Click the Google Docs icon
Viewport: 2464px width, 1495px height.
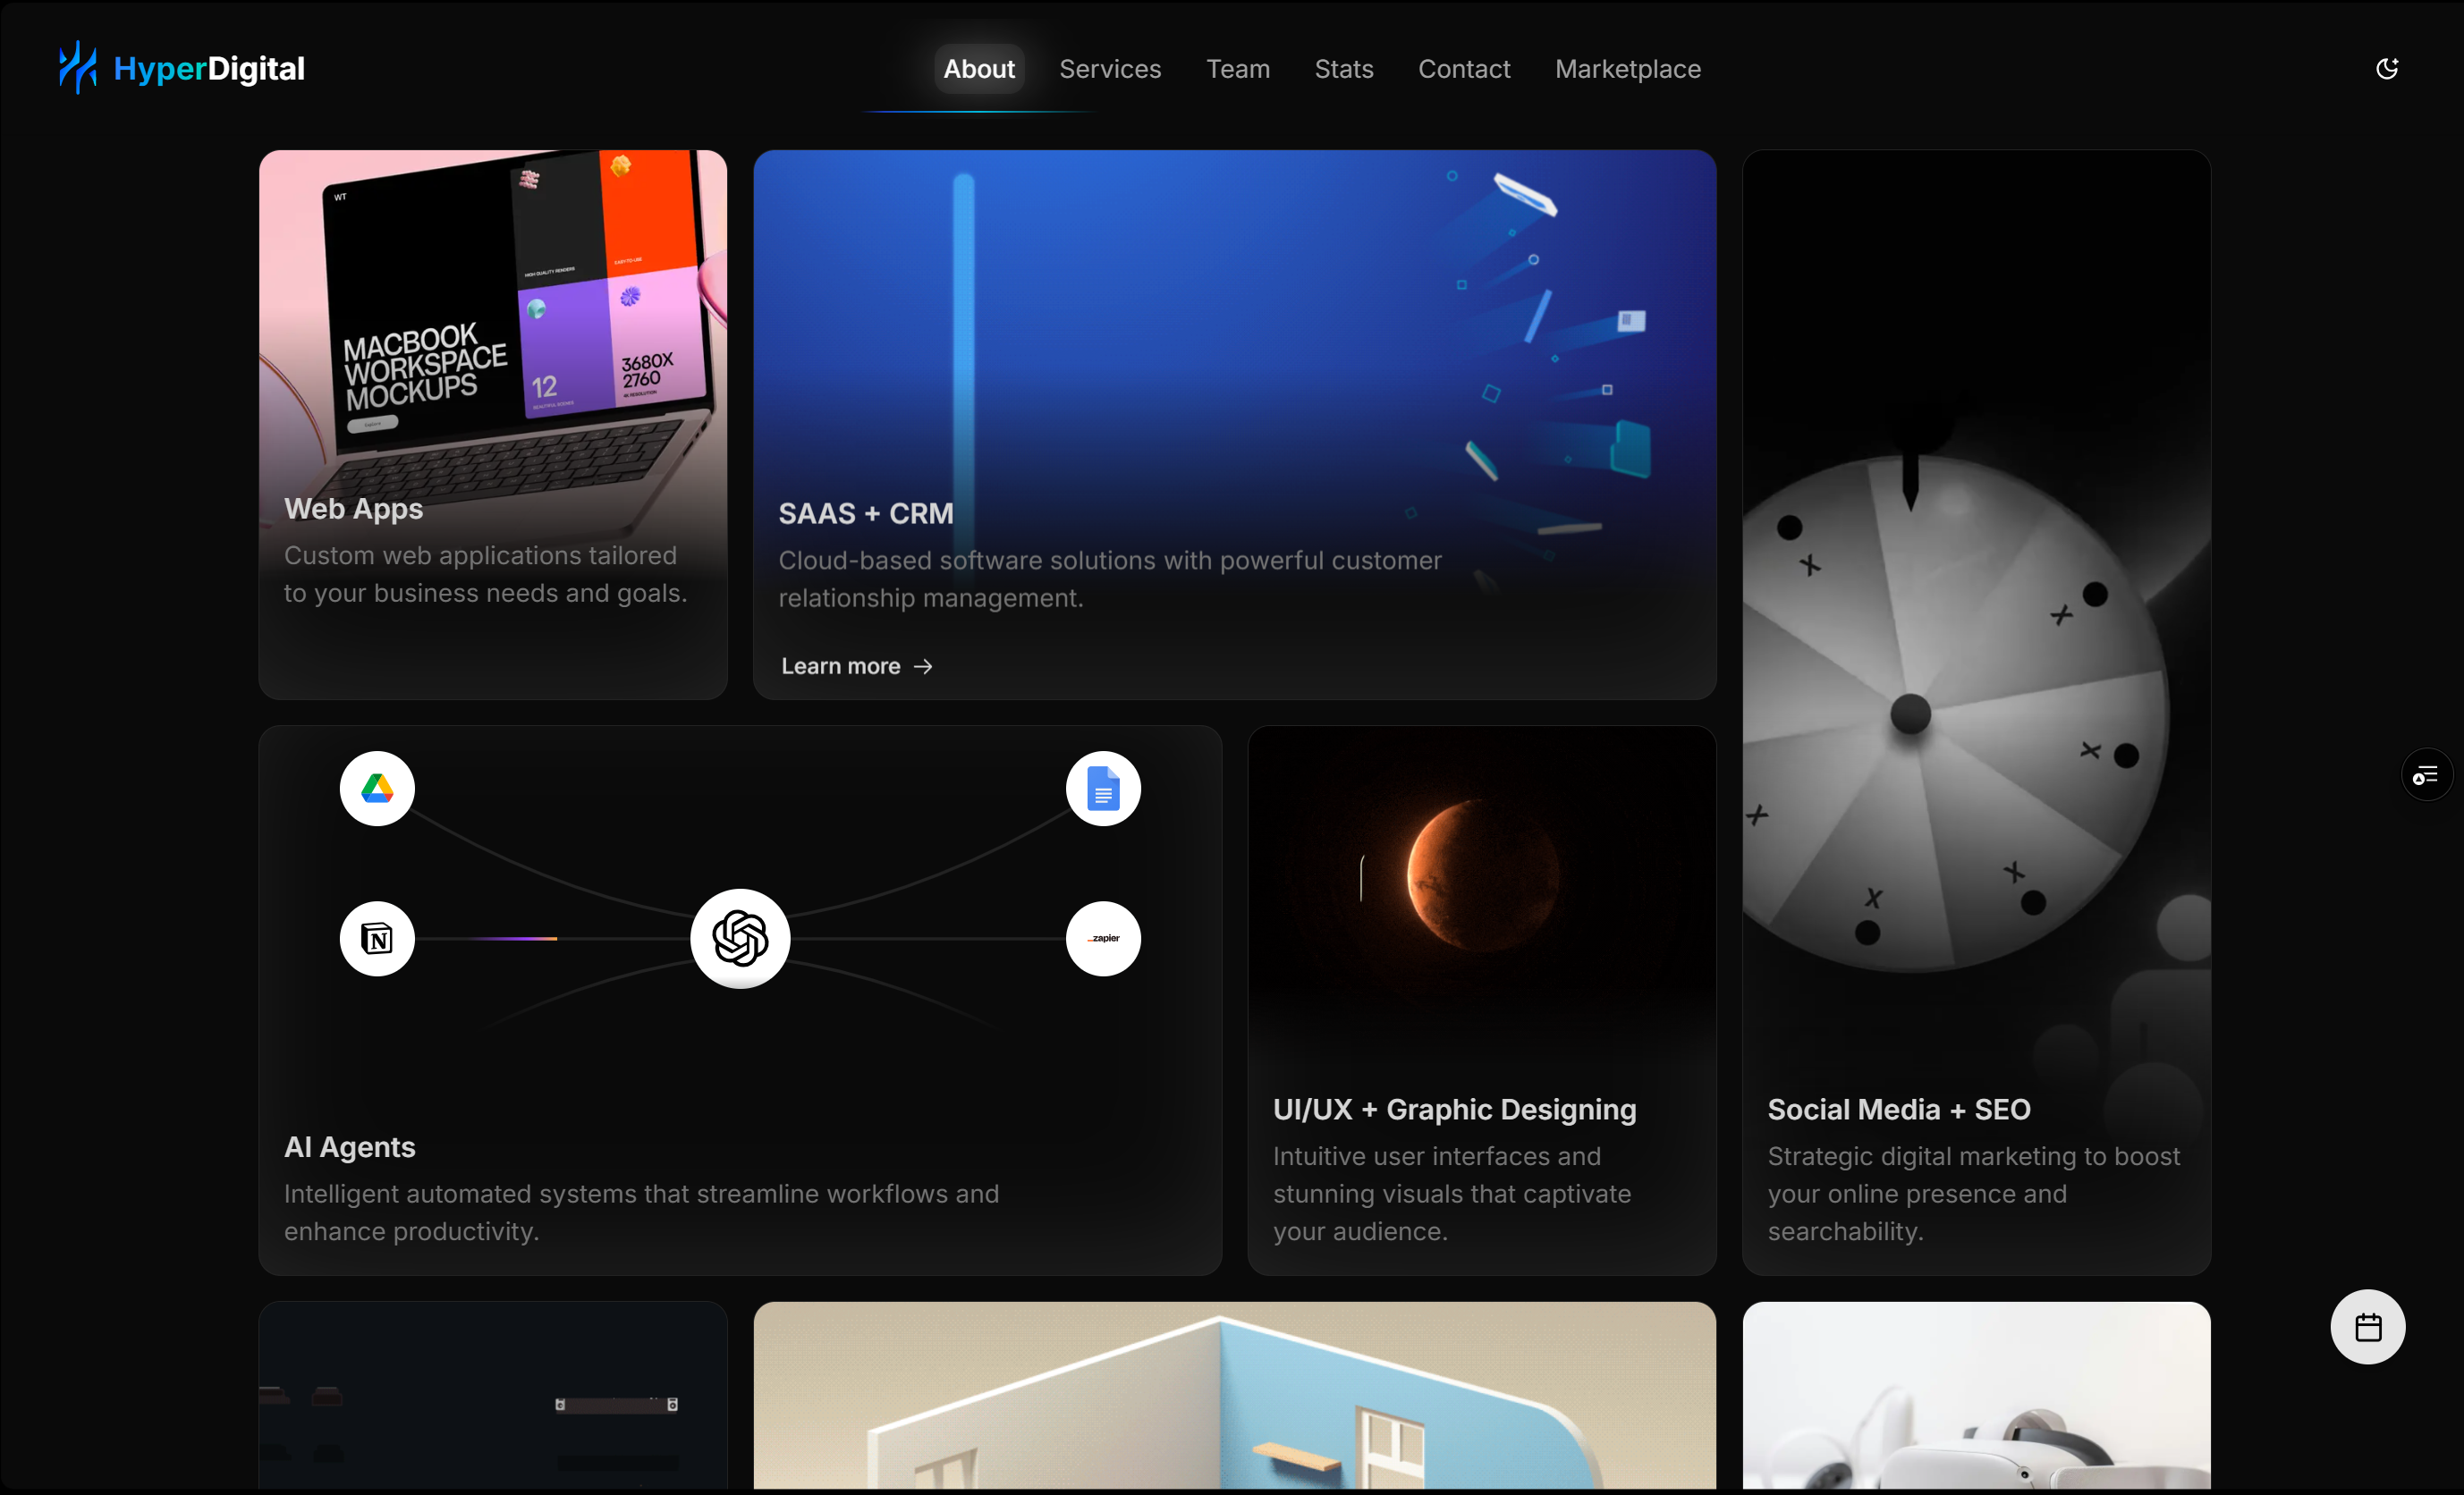(1103, 789)
